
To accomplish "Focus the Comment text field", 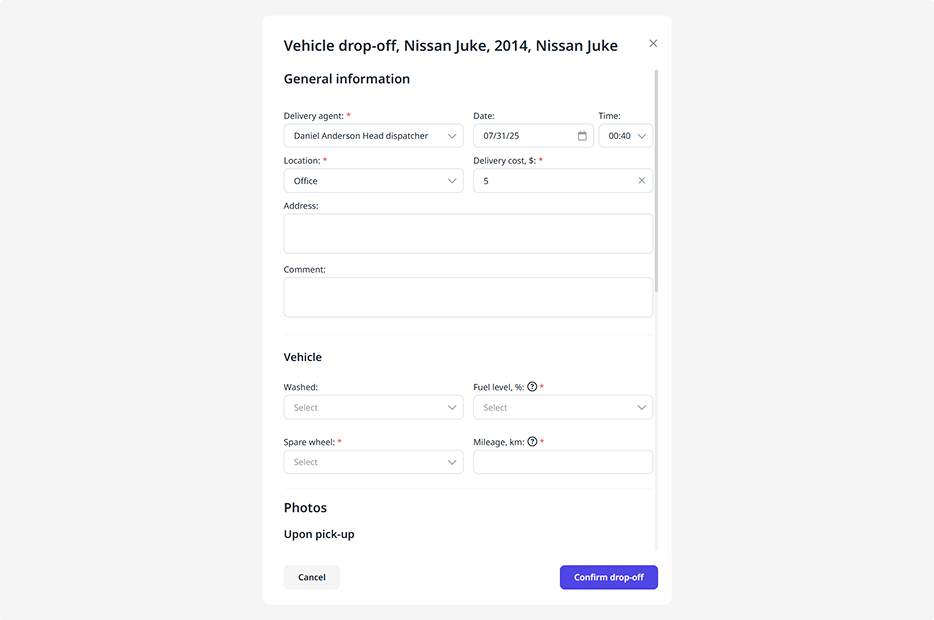I will pos(468,297).
